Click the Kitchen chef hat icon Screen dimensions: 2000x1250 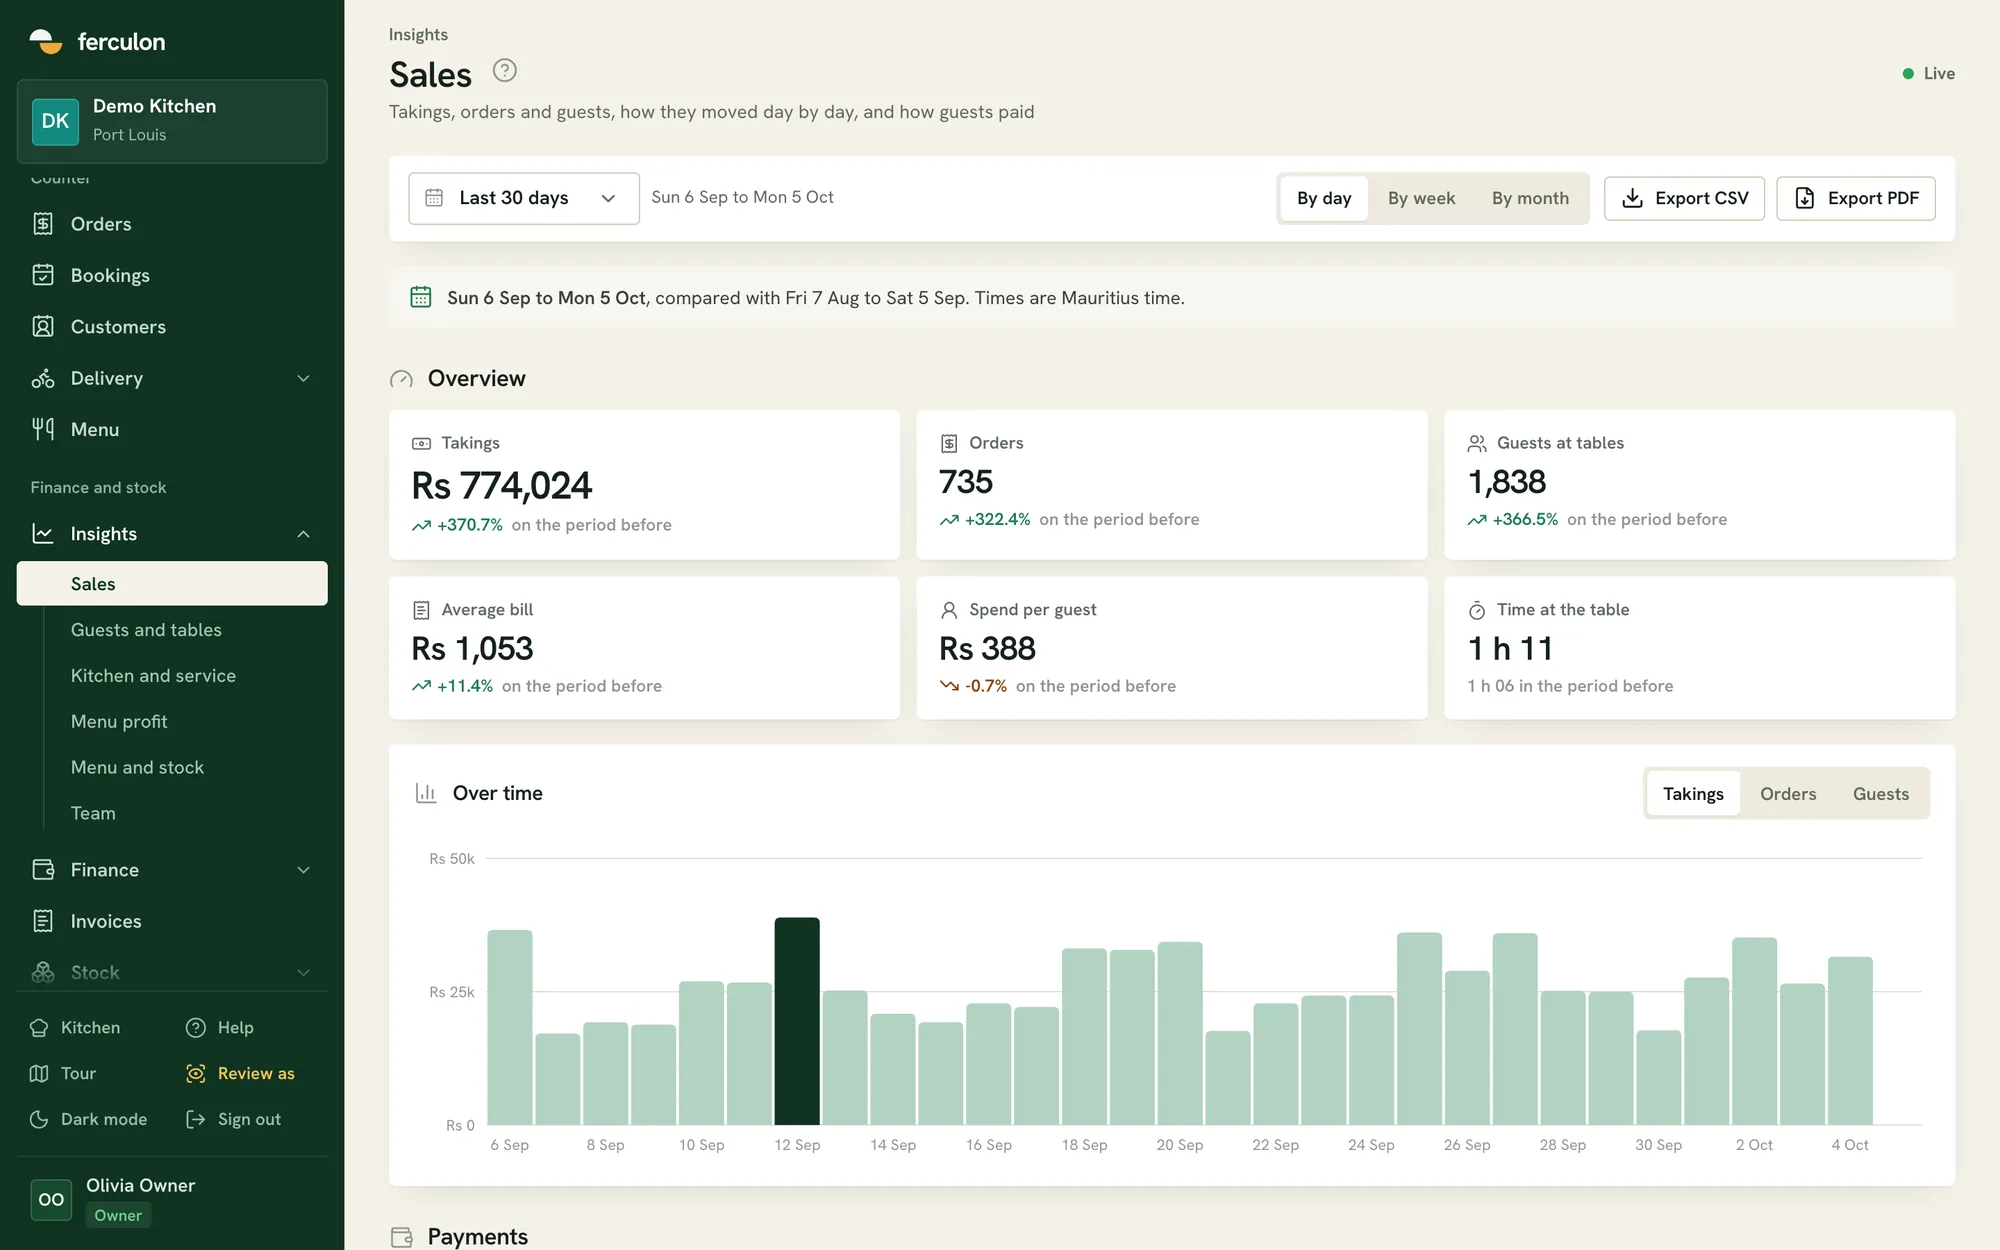point(39,1027)
